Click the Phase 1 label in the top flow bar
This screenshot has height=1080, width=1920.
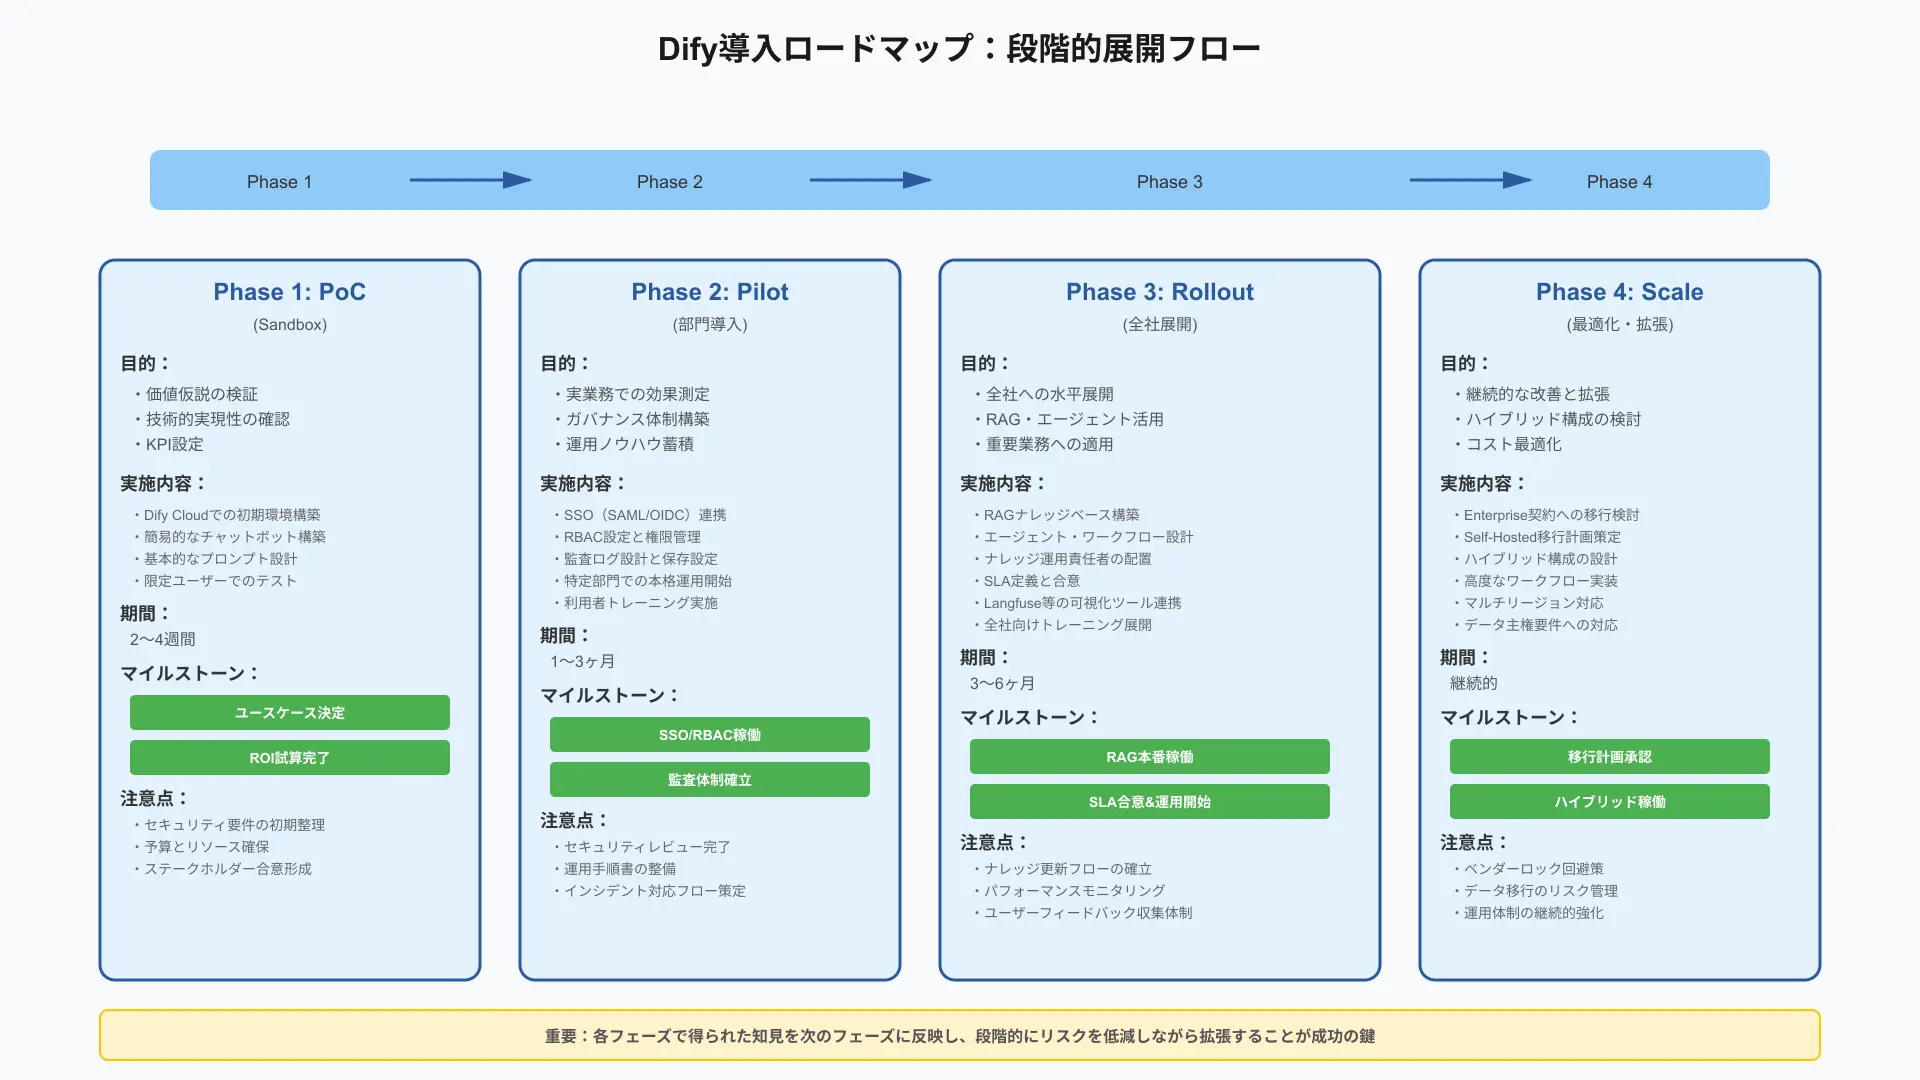pyautogui.click(x=279, y=181)
